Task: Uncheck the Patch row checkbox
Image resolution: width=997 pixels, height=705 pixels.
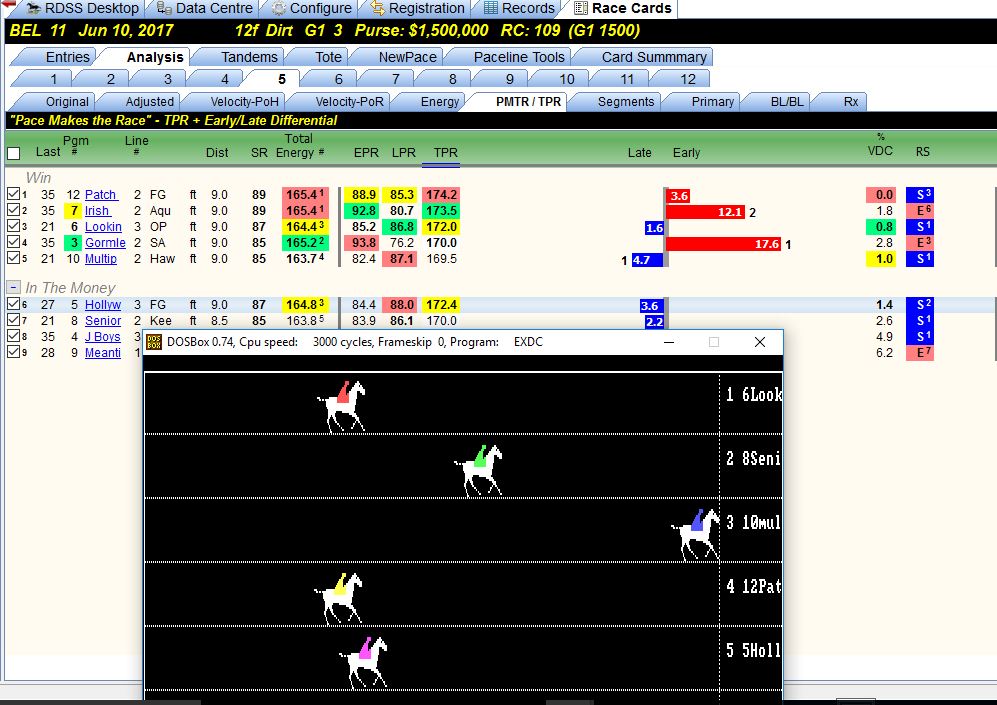Action: coord(13,194)
